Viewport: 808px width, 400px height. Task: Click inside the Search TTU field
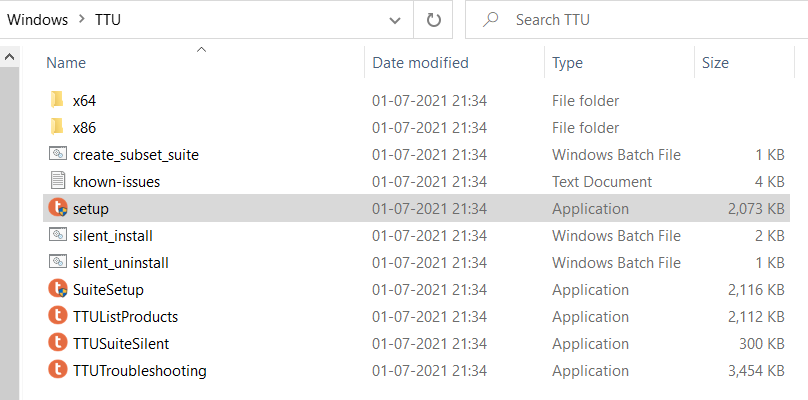[636, 20]
